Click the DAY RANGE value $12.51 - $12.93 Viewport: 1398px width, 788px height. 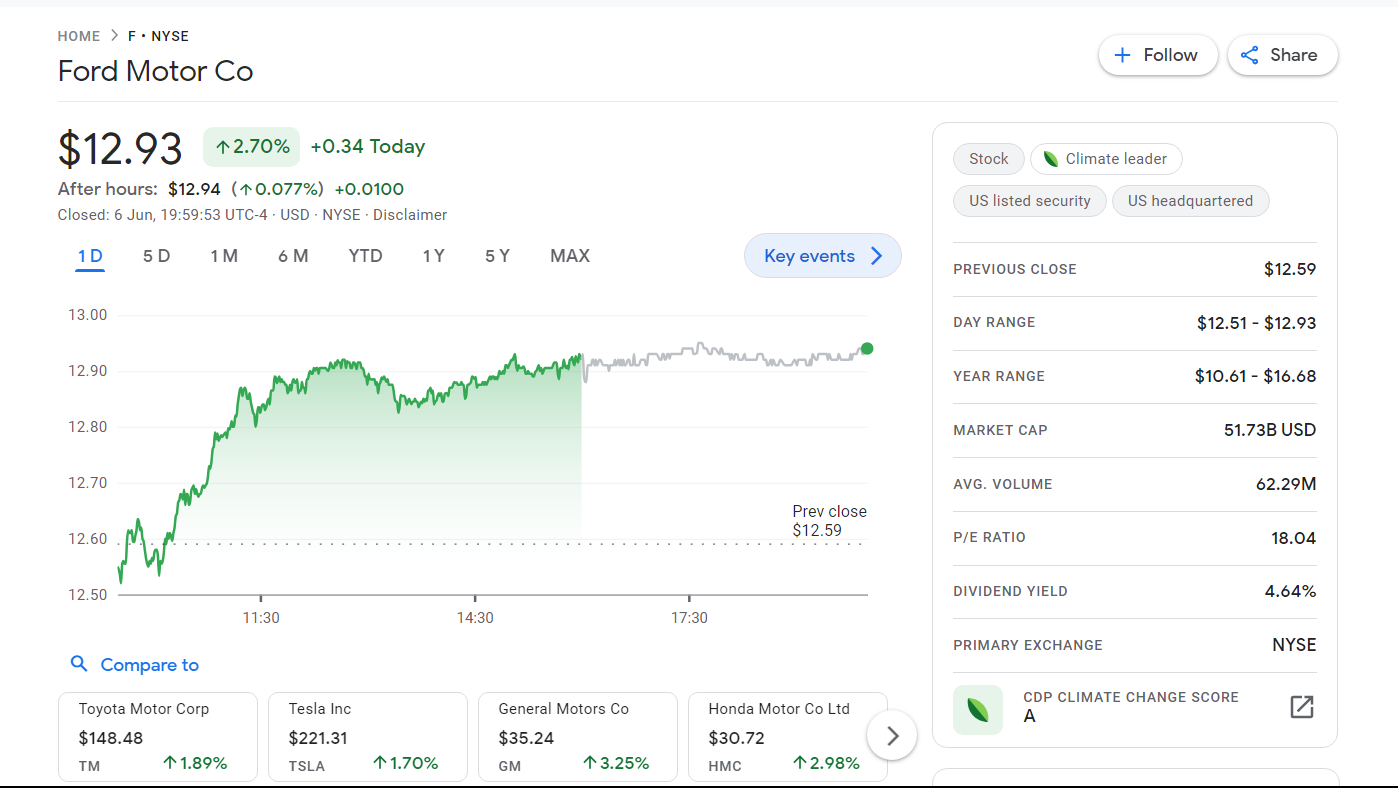coord(1256,323)
